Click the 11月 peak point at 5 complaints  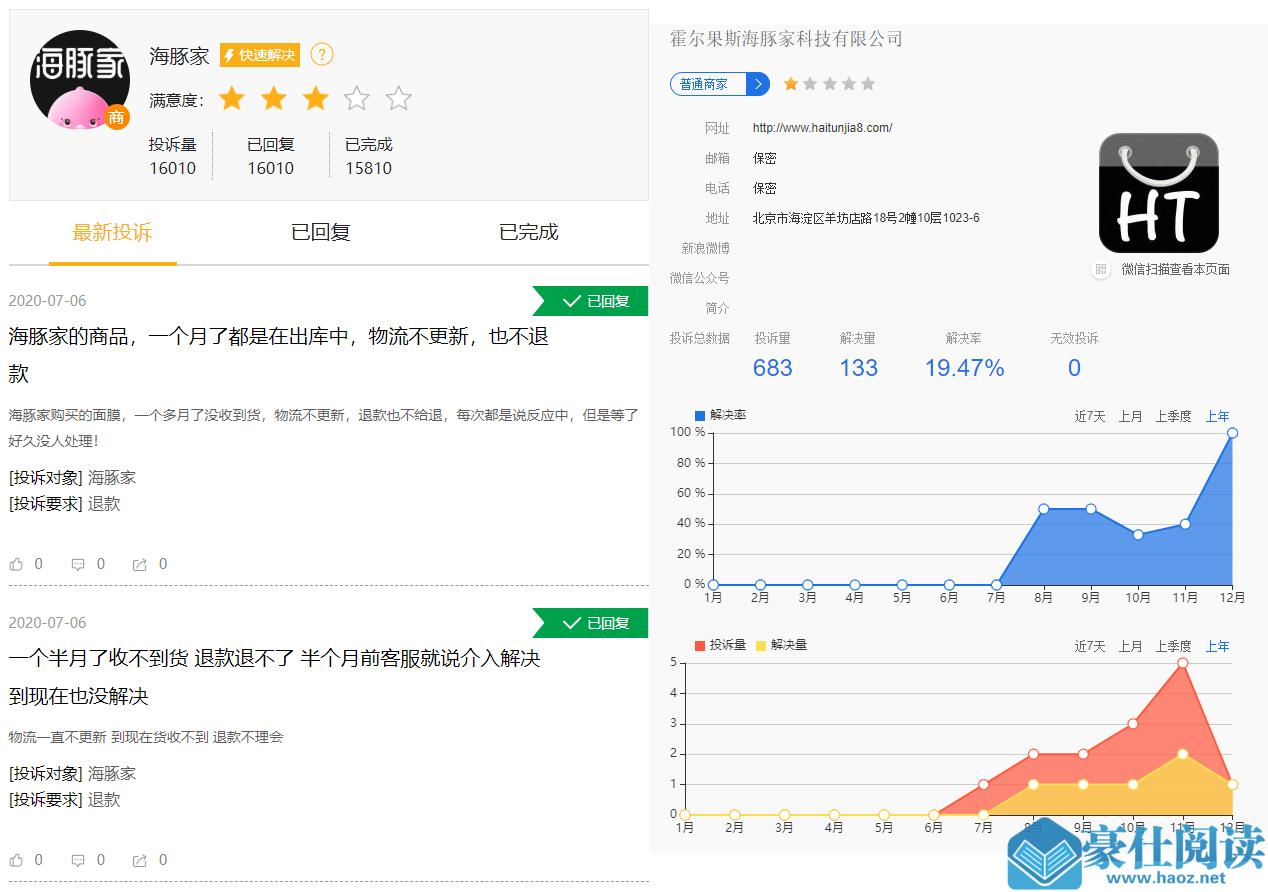[1182, 663]
